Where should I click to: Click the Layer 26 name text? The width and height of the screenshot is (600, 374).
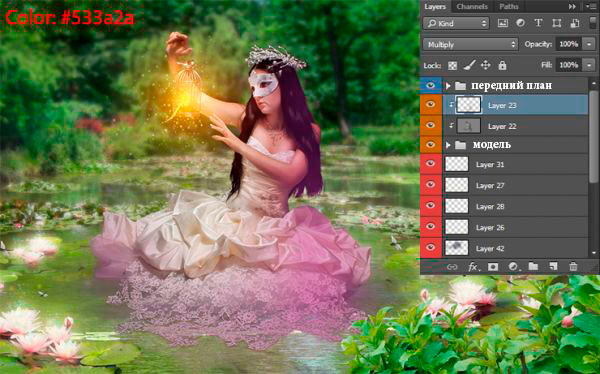[x=490, y=228]
